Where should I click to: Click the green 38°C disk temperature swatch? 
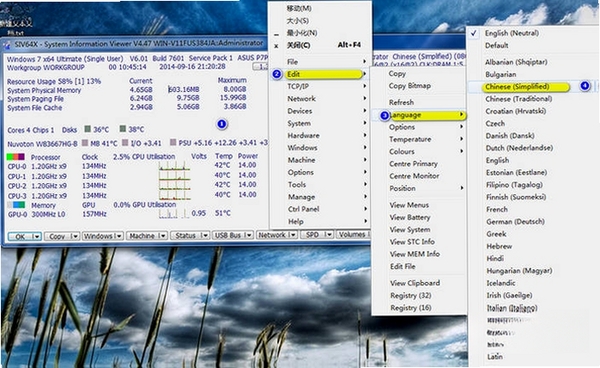122,129
